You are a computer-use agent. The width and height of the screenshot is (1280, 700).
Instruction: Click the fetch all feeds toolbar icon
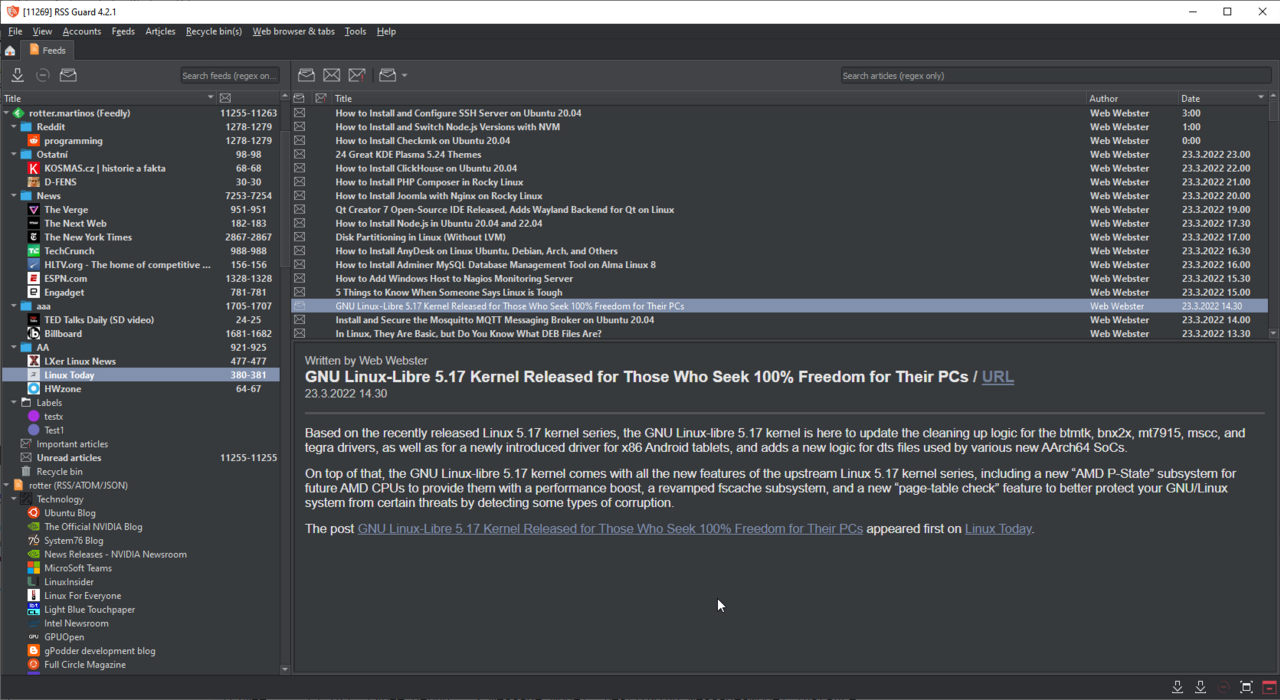17,75
